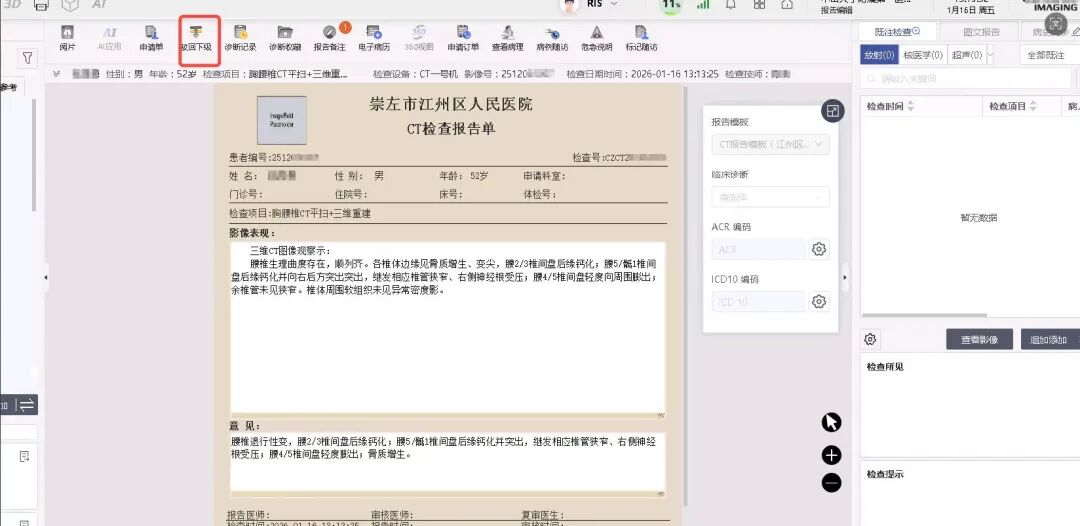Open ICD10 编码 settings gear
The width and height of the screenshot is (1080, 526).
pyautogui.click(x=818, y=302)
